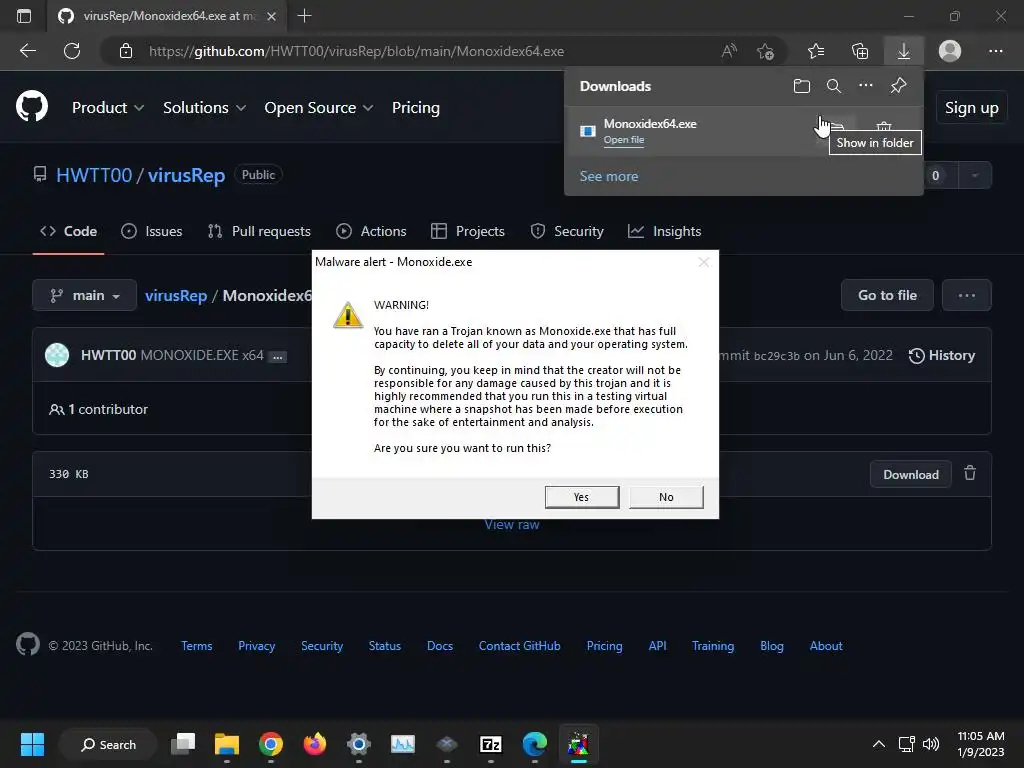Open the Actions tab

[371, 231]
